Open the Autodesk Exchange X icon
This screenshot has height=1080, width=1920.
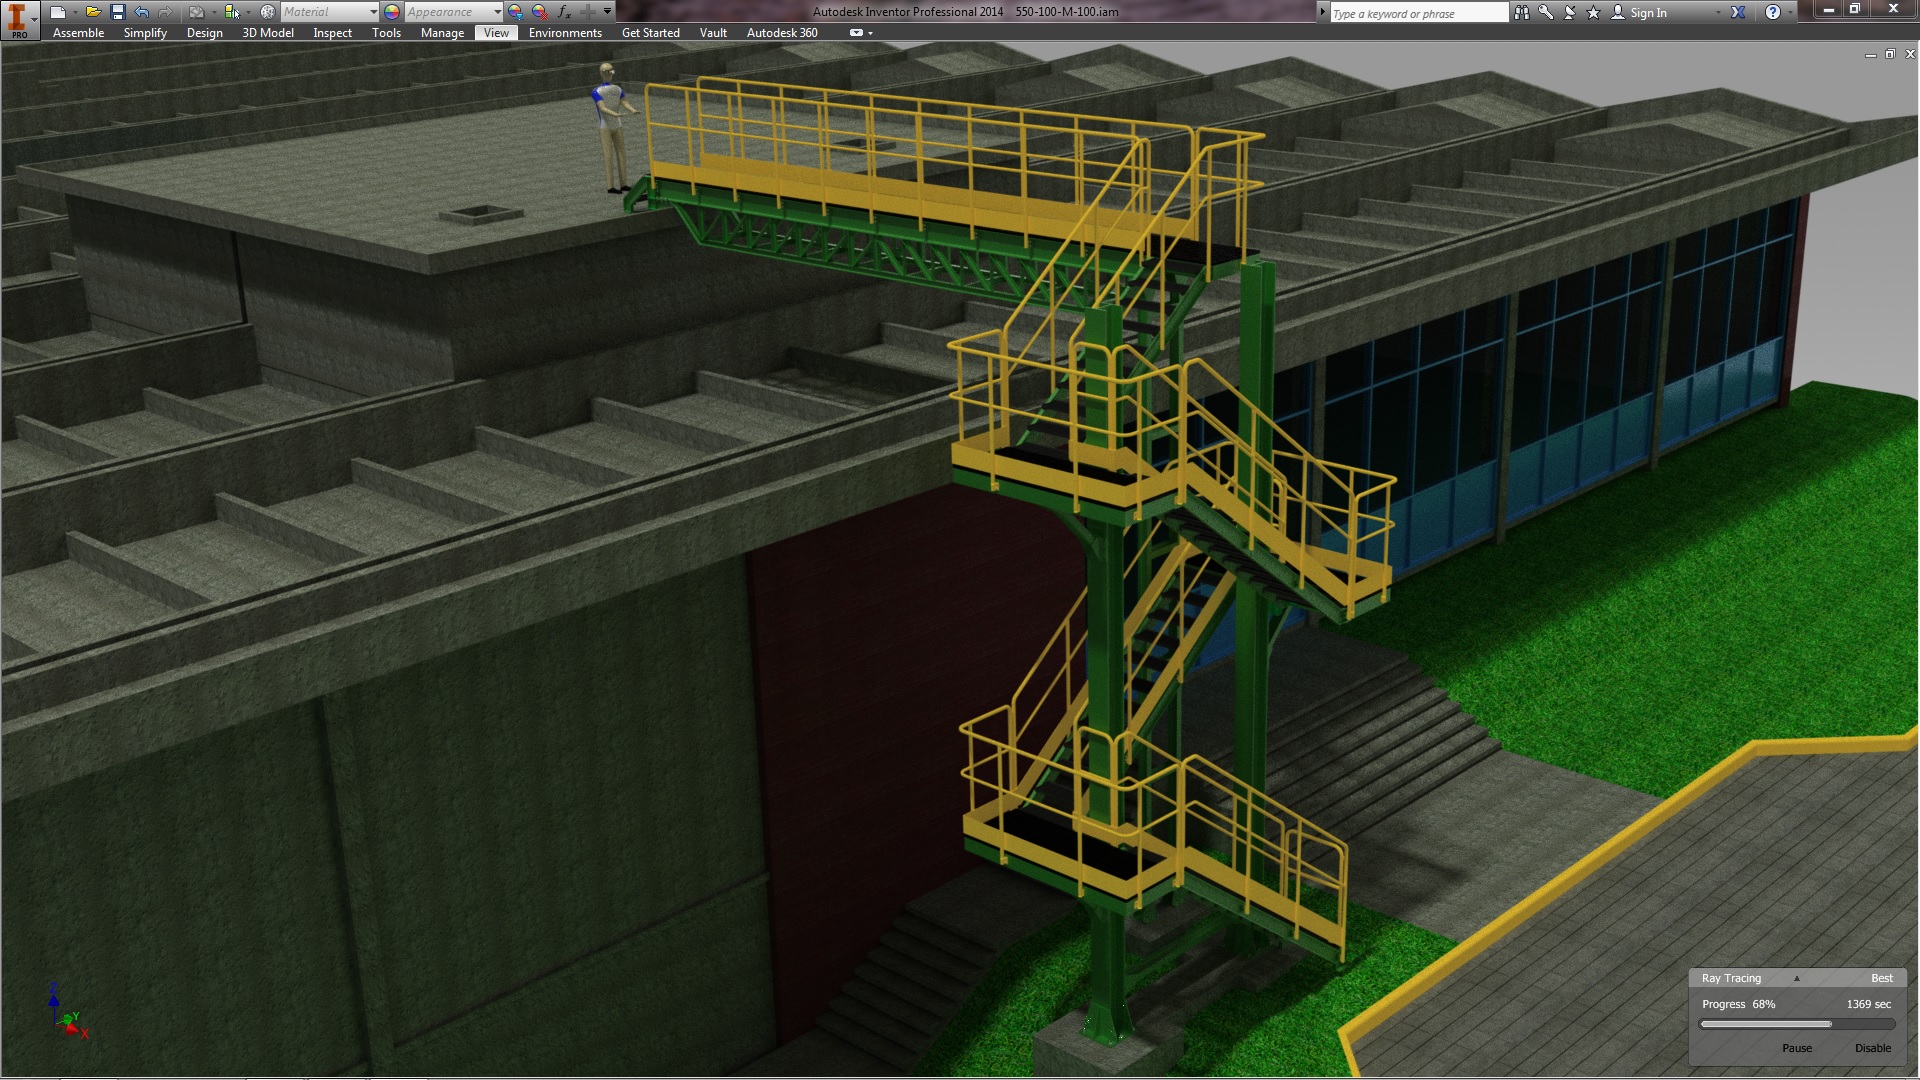click(x=1738, y=12)
